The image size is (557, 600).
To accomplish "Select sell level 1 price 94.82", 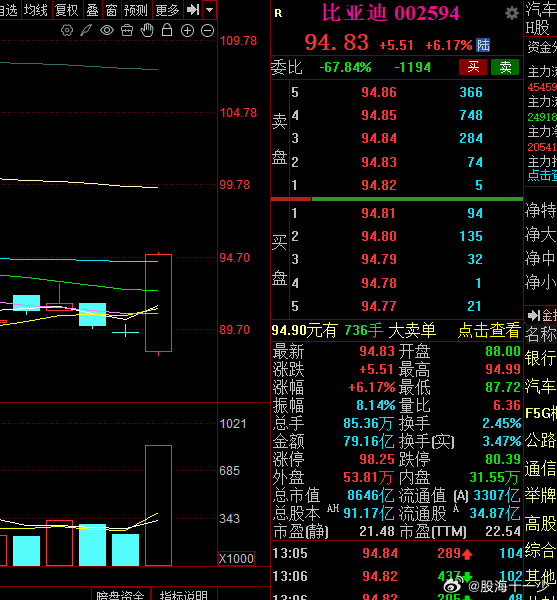I will point(379,185).
